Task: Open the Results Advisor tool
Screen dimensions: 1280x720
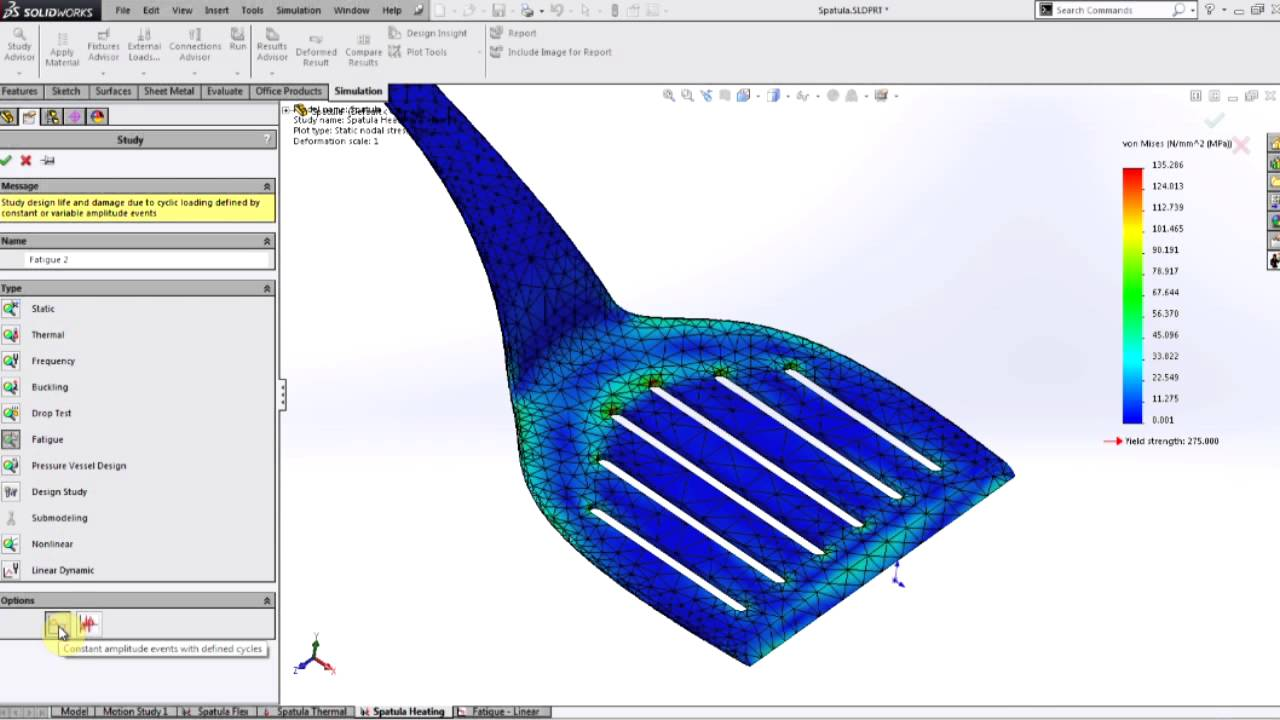Action: 272,45
